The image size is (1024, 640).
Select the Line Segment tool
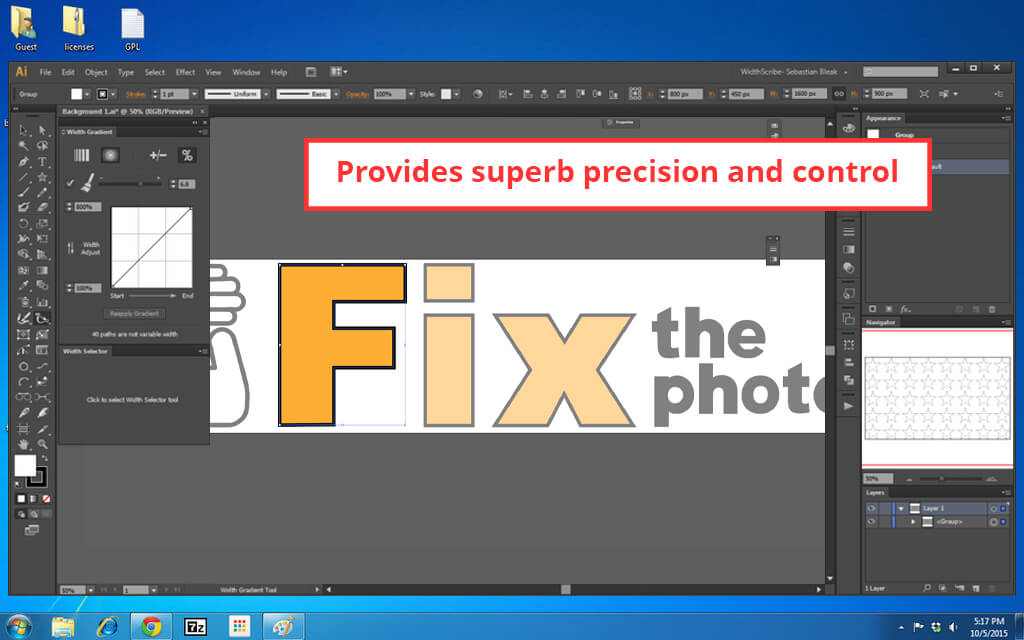coord(24,177)
